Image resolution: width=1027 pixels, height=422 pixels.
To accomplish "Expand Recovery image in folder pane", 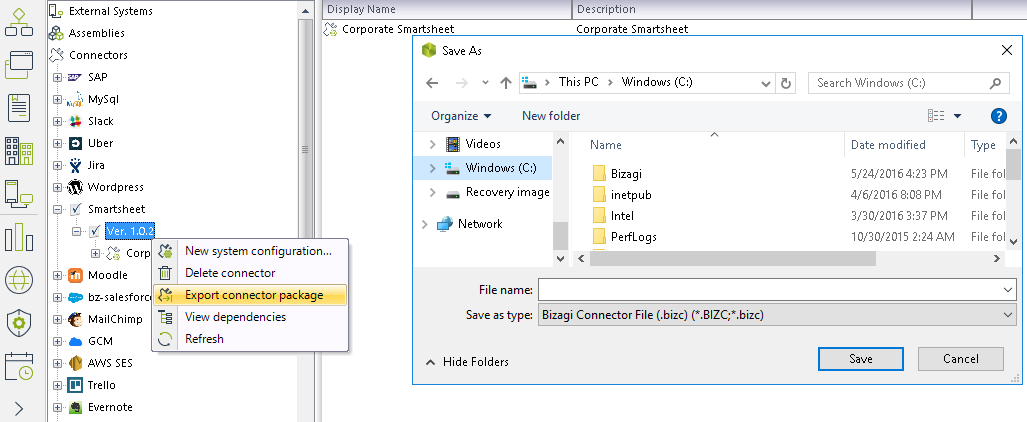I will click(x=432, y=193).
